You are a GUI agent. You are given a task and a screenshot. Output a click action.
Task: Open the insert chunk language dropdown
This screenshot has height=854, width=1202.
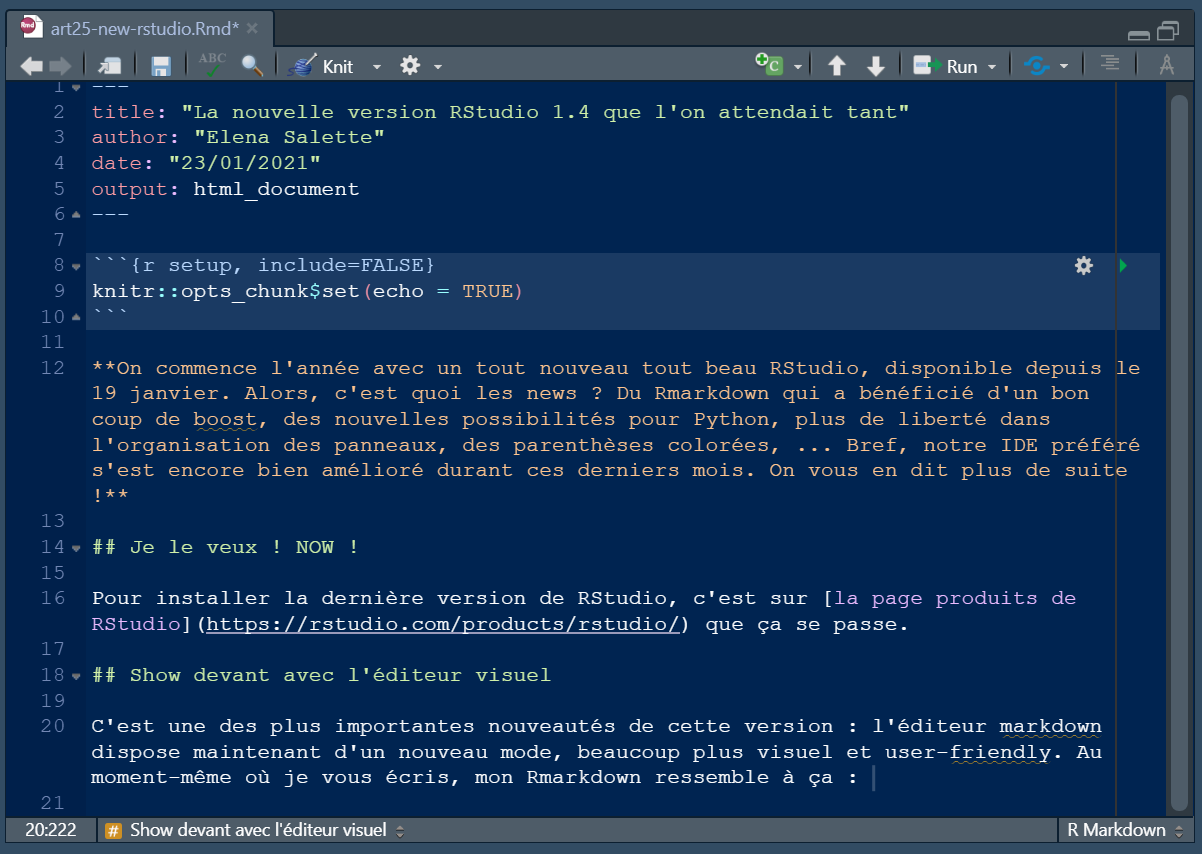tap(798, 67)
